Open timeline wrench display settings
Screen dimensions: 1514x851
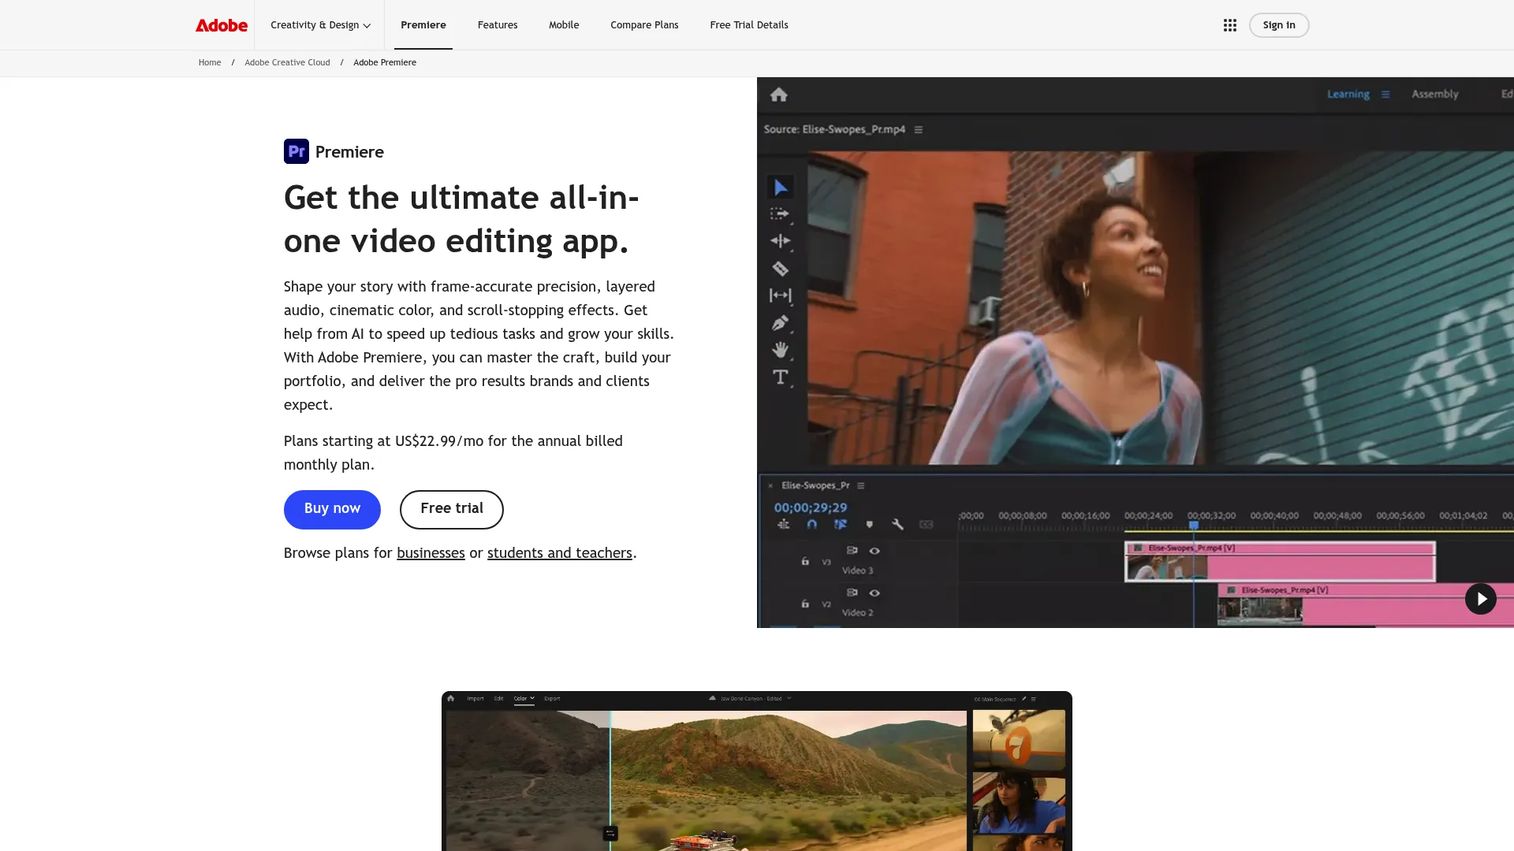pos(897,524)
